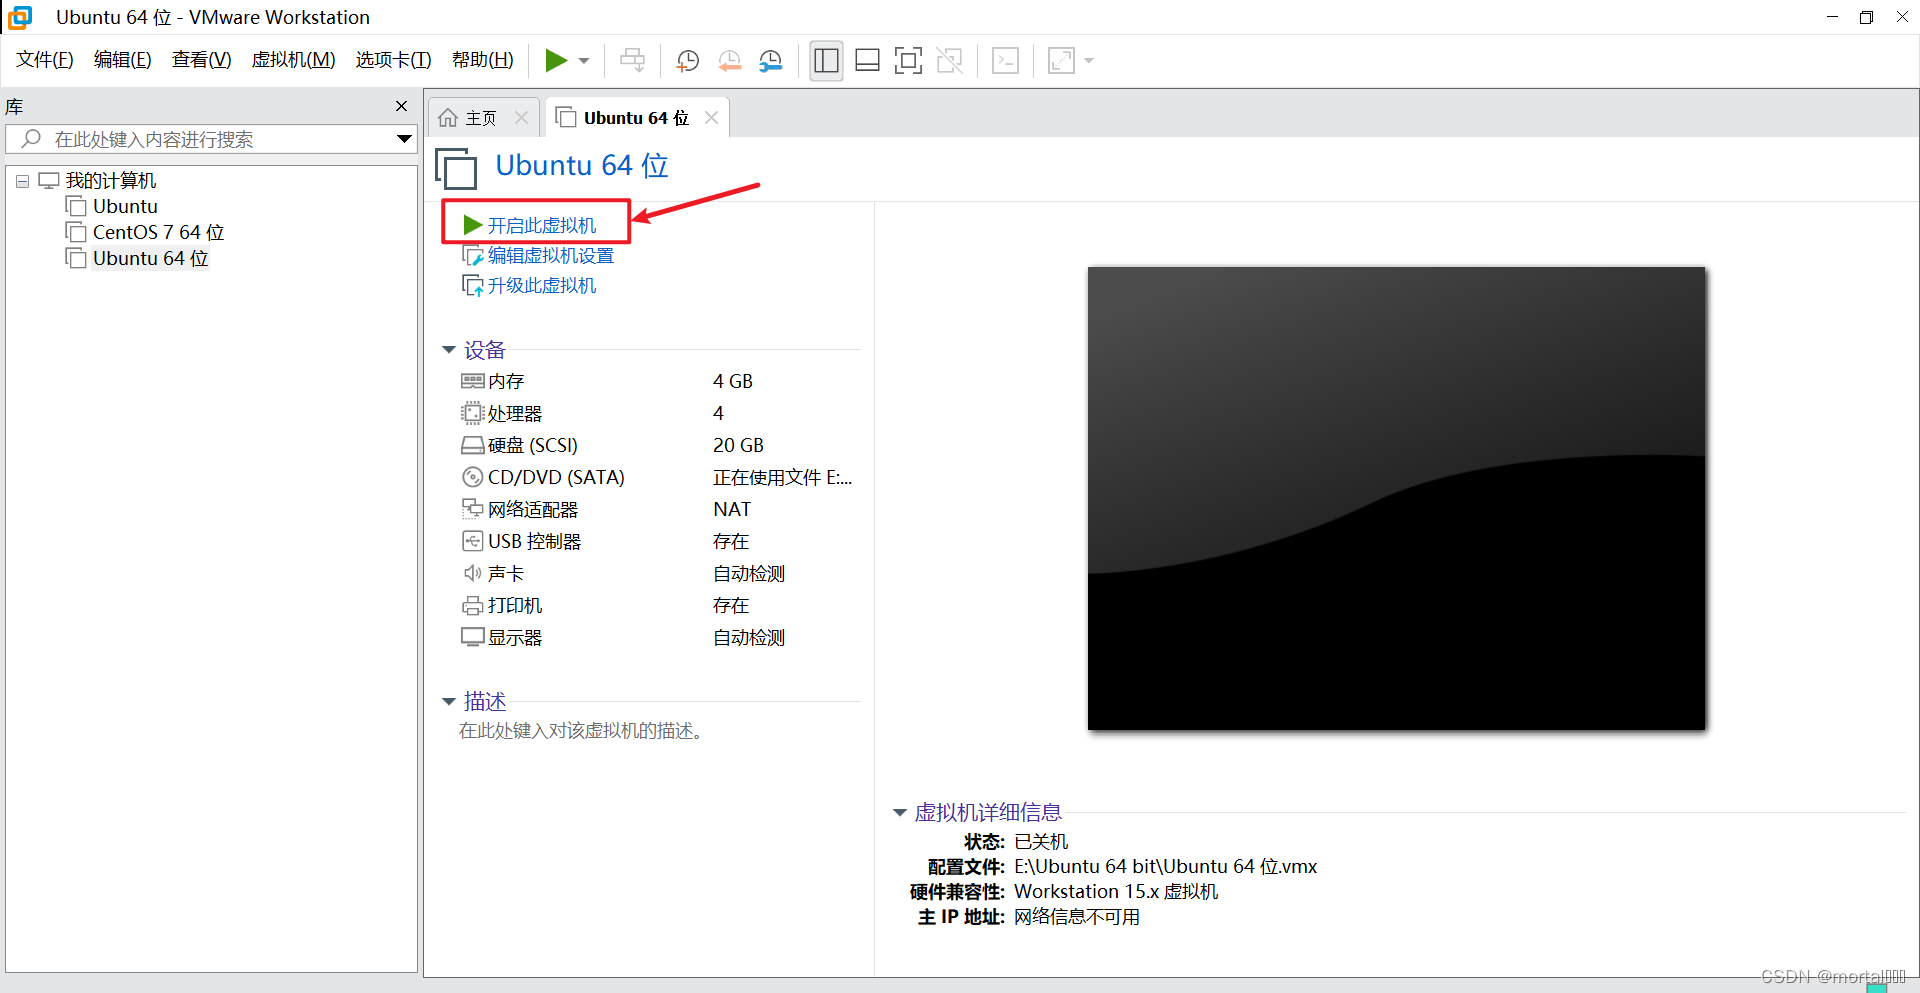Take a snapshot of the virtual machine
The width and height of the screenshot is (1920, 993).
pyautogui.click(x=688, y=61)
